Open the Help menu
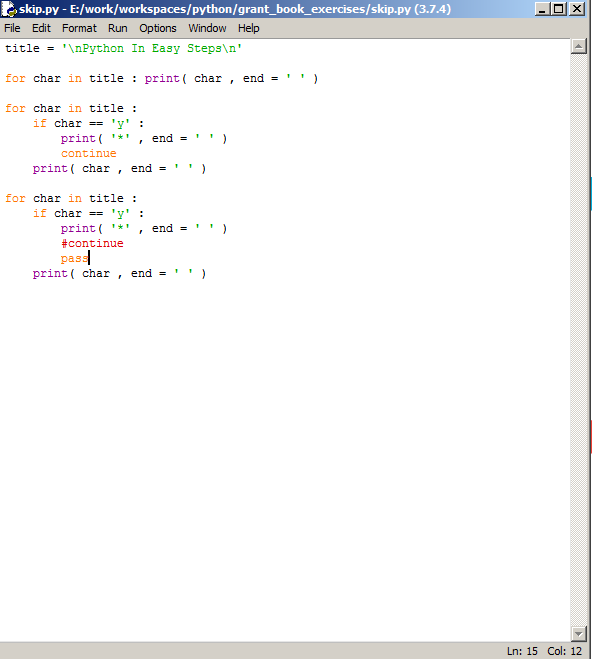Viewport: 592px width, 659px height. [x=249, y=28]
